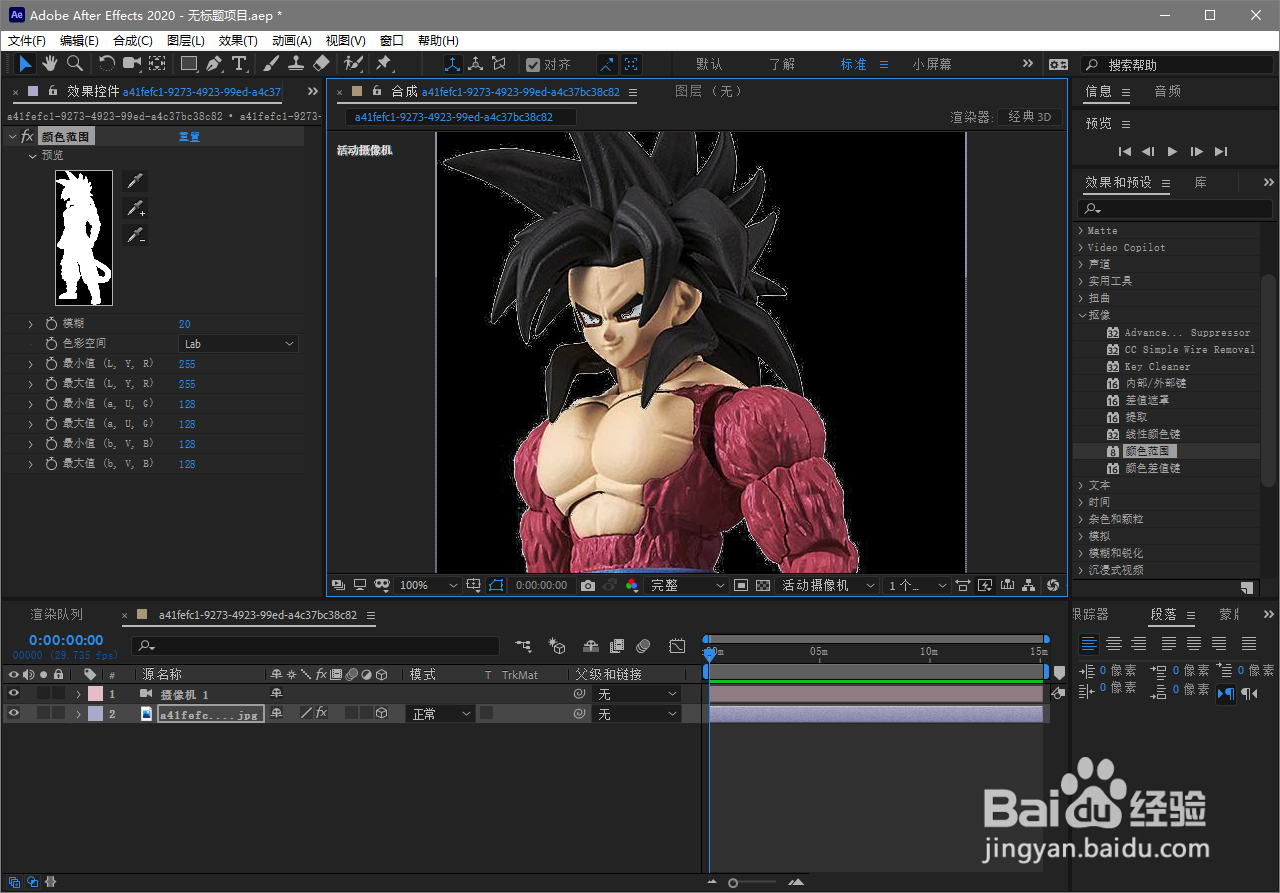Open the 文件(F) menu

[x=27, y=41]
